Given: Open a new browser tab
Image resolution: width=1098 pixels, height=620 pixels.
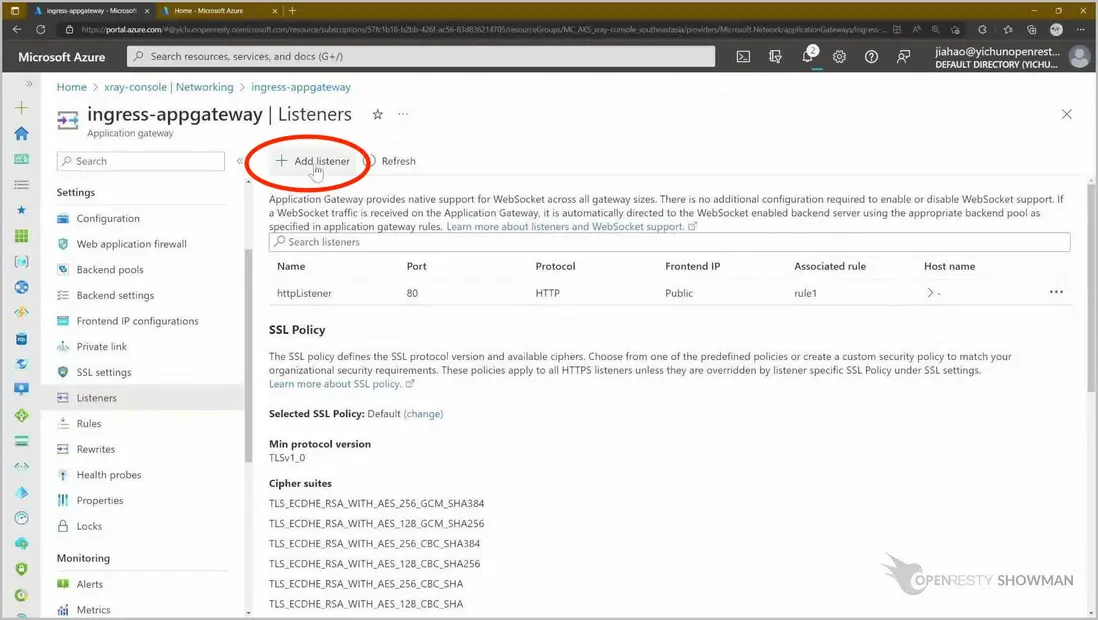Looking at the screenshot, I should tap(292, 11).
